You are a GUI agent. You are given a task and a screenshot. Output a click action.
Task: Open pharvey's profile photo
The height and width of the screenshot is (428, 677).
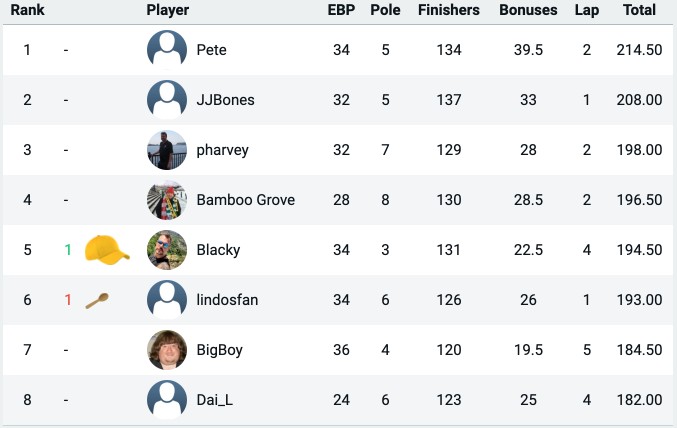167,150
